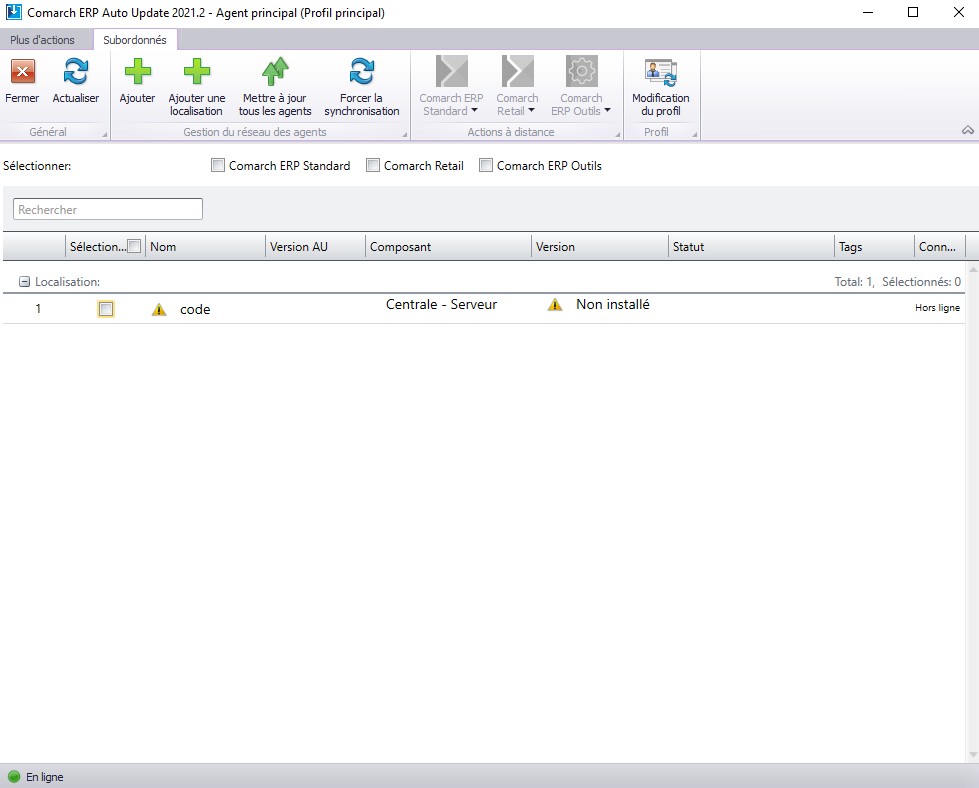Collapse the Localisation group
979x788 pixels.
(x=24, y=282)
